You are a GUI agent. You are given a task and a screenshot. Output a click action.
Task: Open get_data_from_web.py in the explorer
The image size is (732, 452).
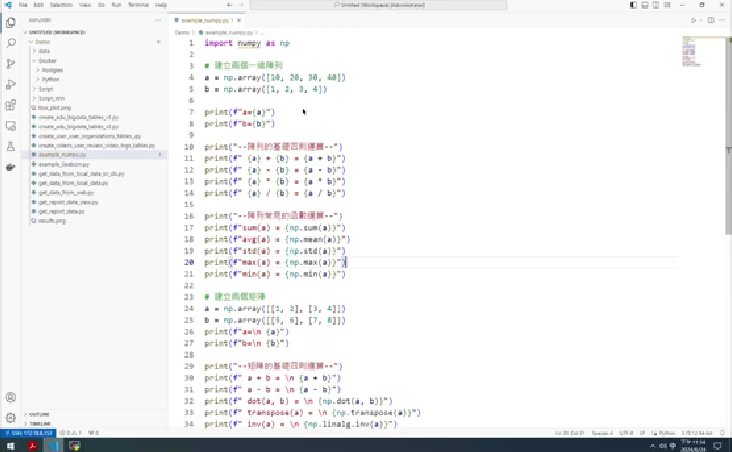click(x=66, y=192)
